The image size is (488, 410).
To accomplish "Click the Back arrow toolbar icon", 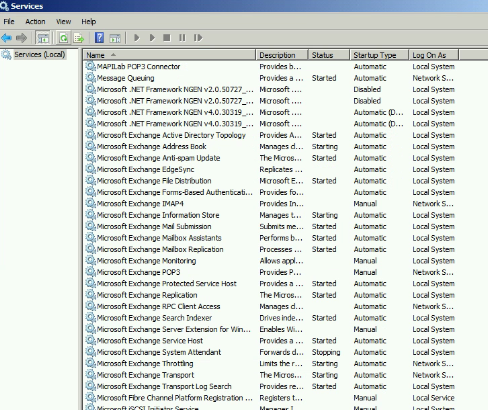I will tap(7, 38).
